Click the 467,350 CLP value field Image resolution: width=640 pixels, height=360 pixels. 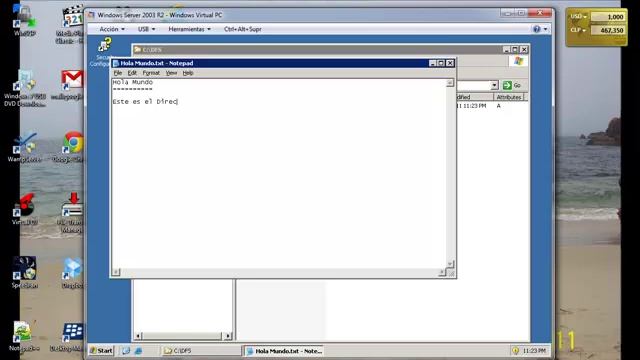click(607, 30)
